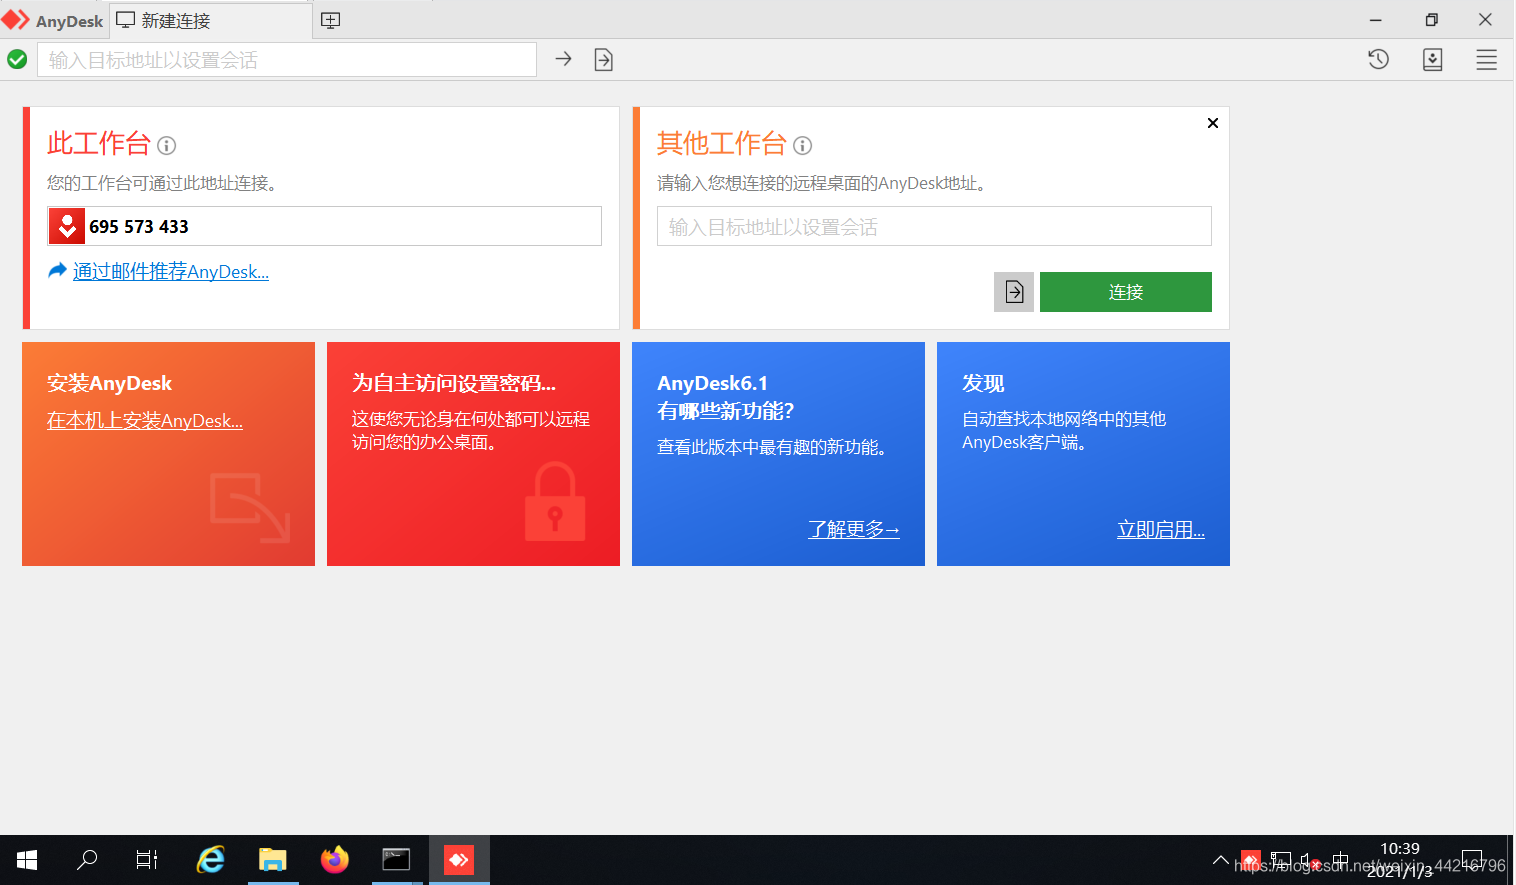Select the 新建连接 tab
Image resolution: width=1516 pixels, height=885 pixels.
coord(210,20)
